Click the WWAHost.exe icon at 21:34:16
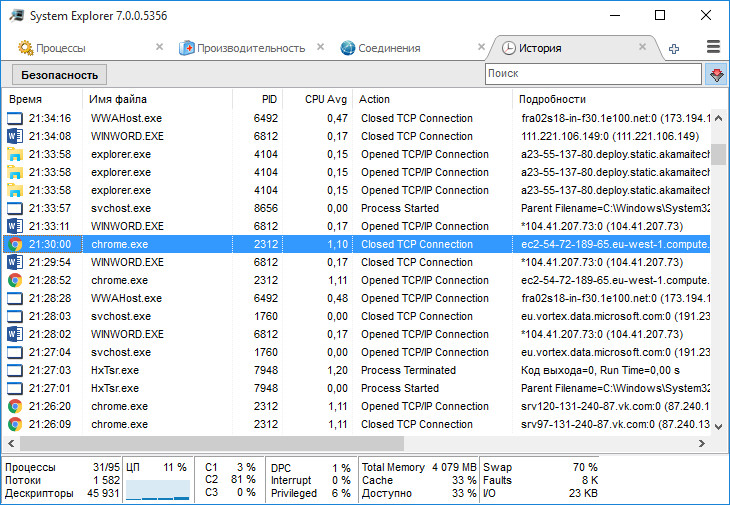The height and width of the screenshot is (505, 730). point(15,118)
